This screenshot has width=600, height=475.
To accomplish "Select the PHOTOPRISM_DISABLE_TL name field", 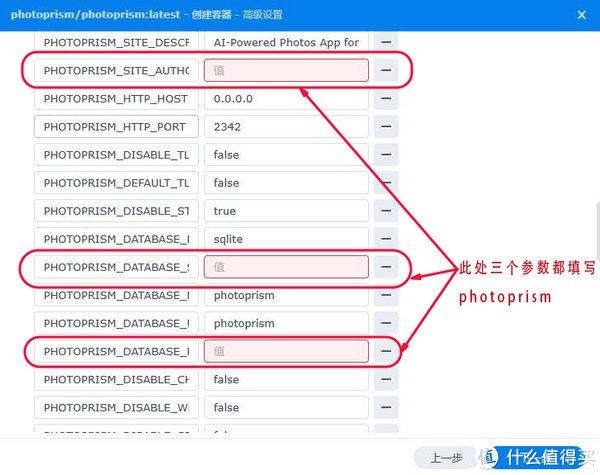I will tap(116, 155).
